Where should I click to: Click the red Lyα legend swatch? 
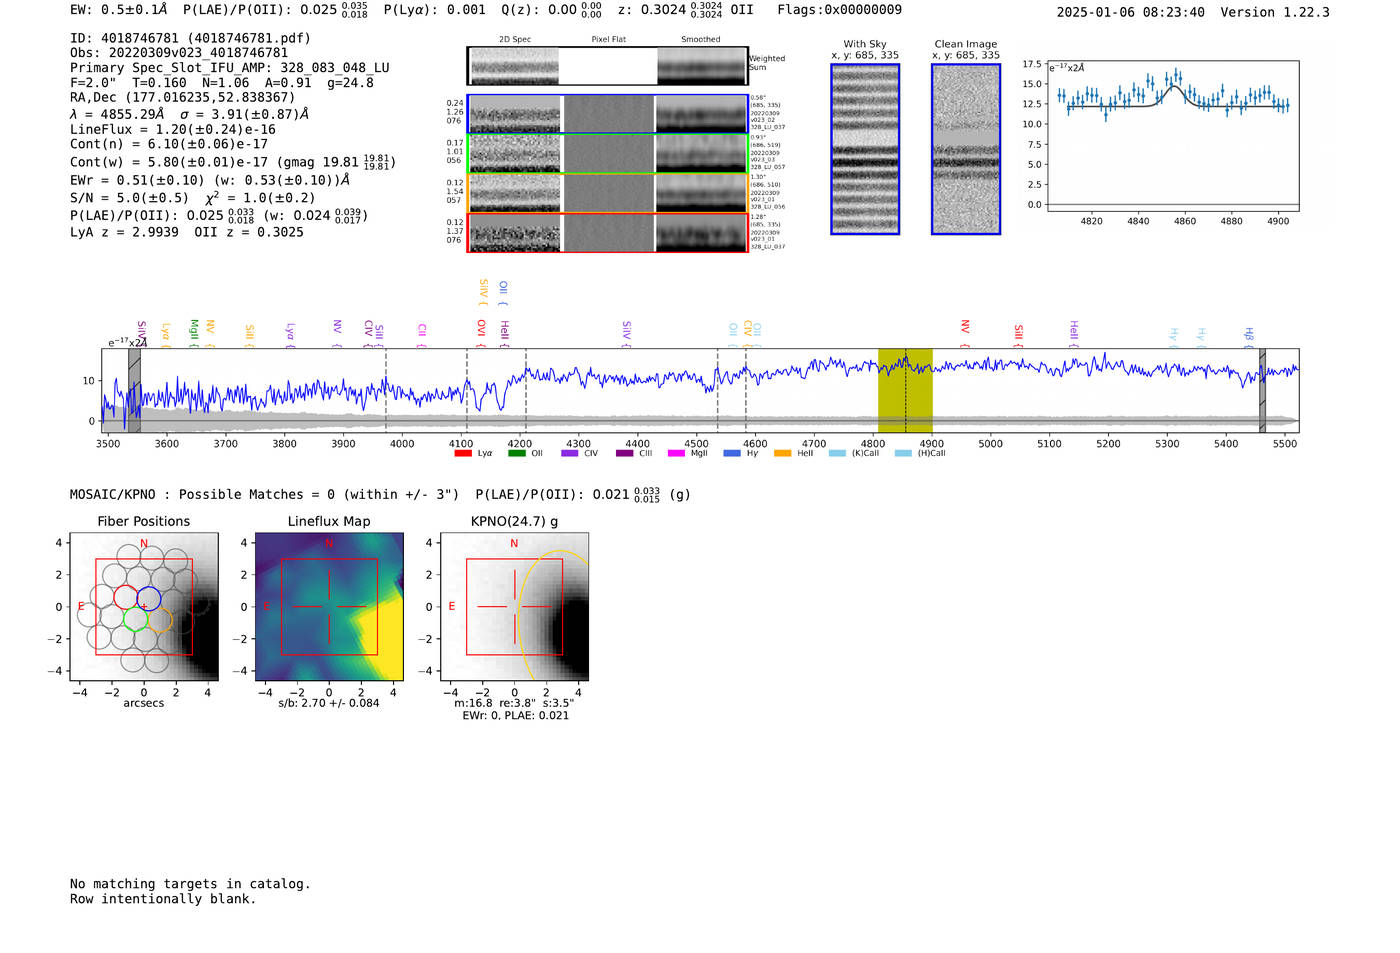pos(463,453)
